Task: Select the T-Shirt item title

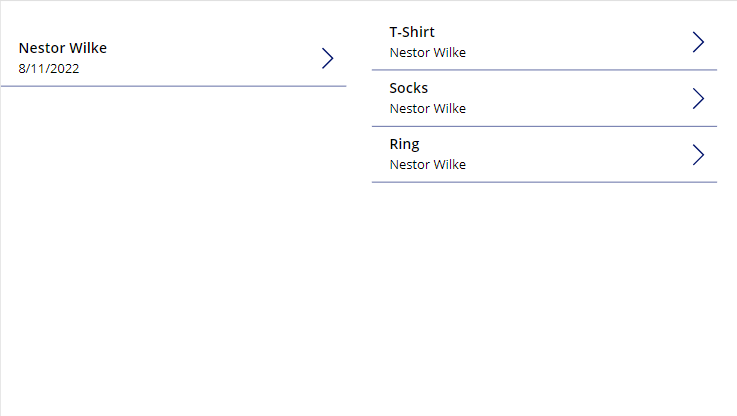Action: pos(412,32)
